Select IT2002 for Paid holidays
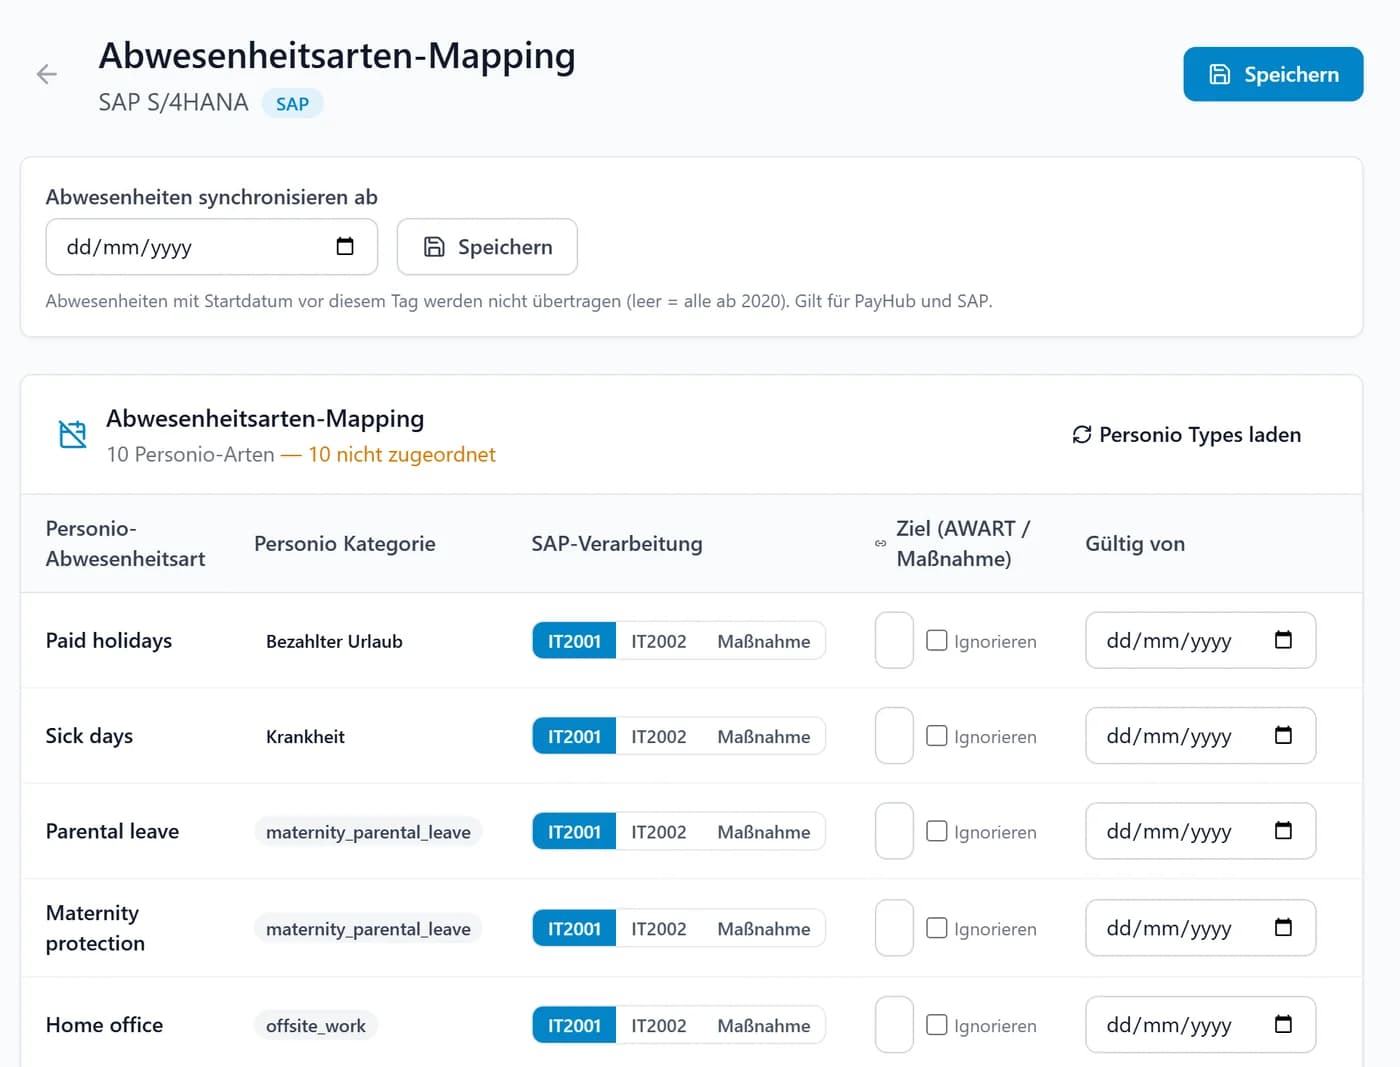The width and height of the screenshot is (1400, 1067). tap(659, 641)
